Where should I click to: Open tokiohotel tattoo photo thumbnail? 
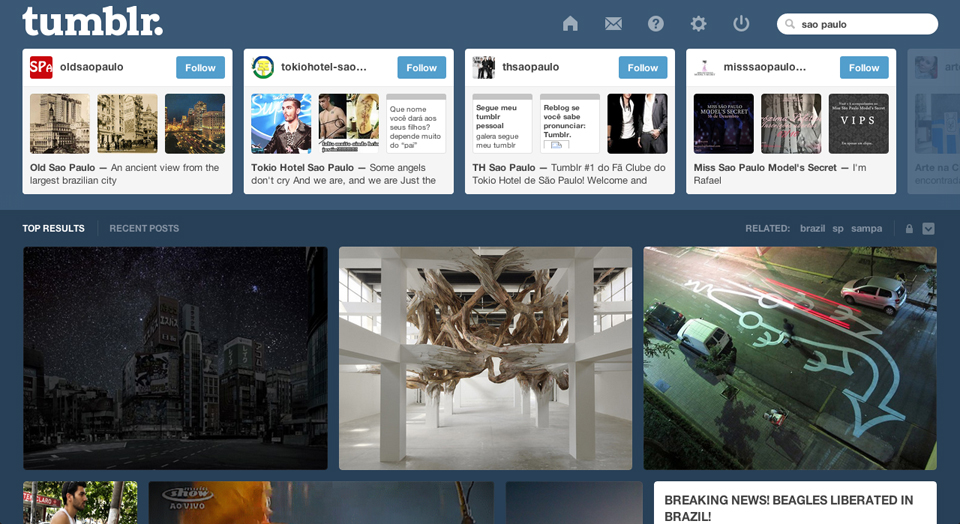(x=348, y=123)
